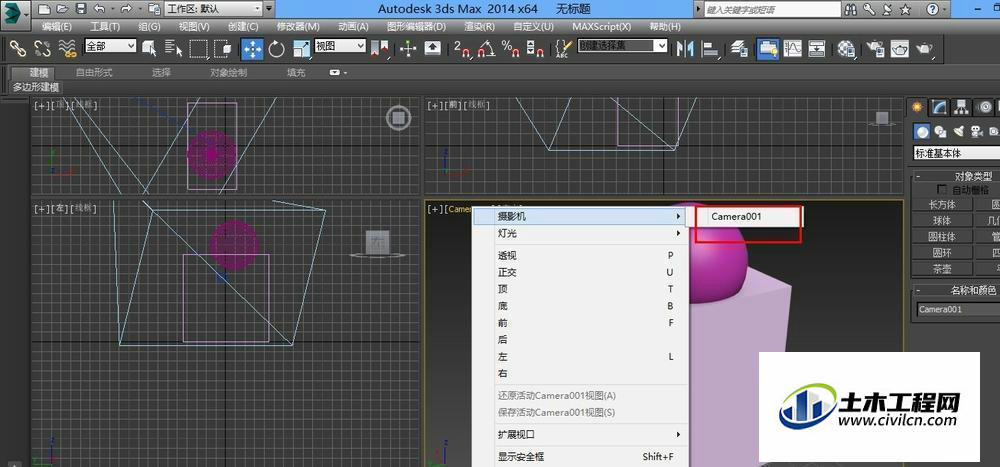
Task: Click the 圆柱体 create button
Action: click(942, 237)
